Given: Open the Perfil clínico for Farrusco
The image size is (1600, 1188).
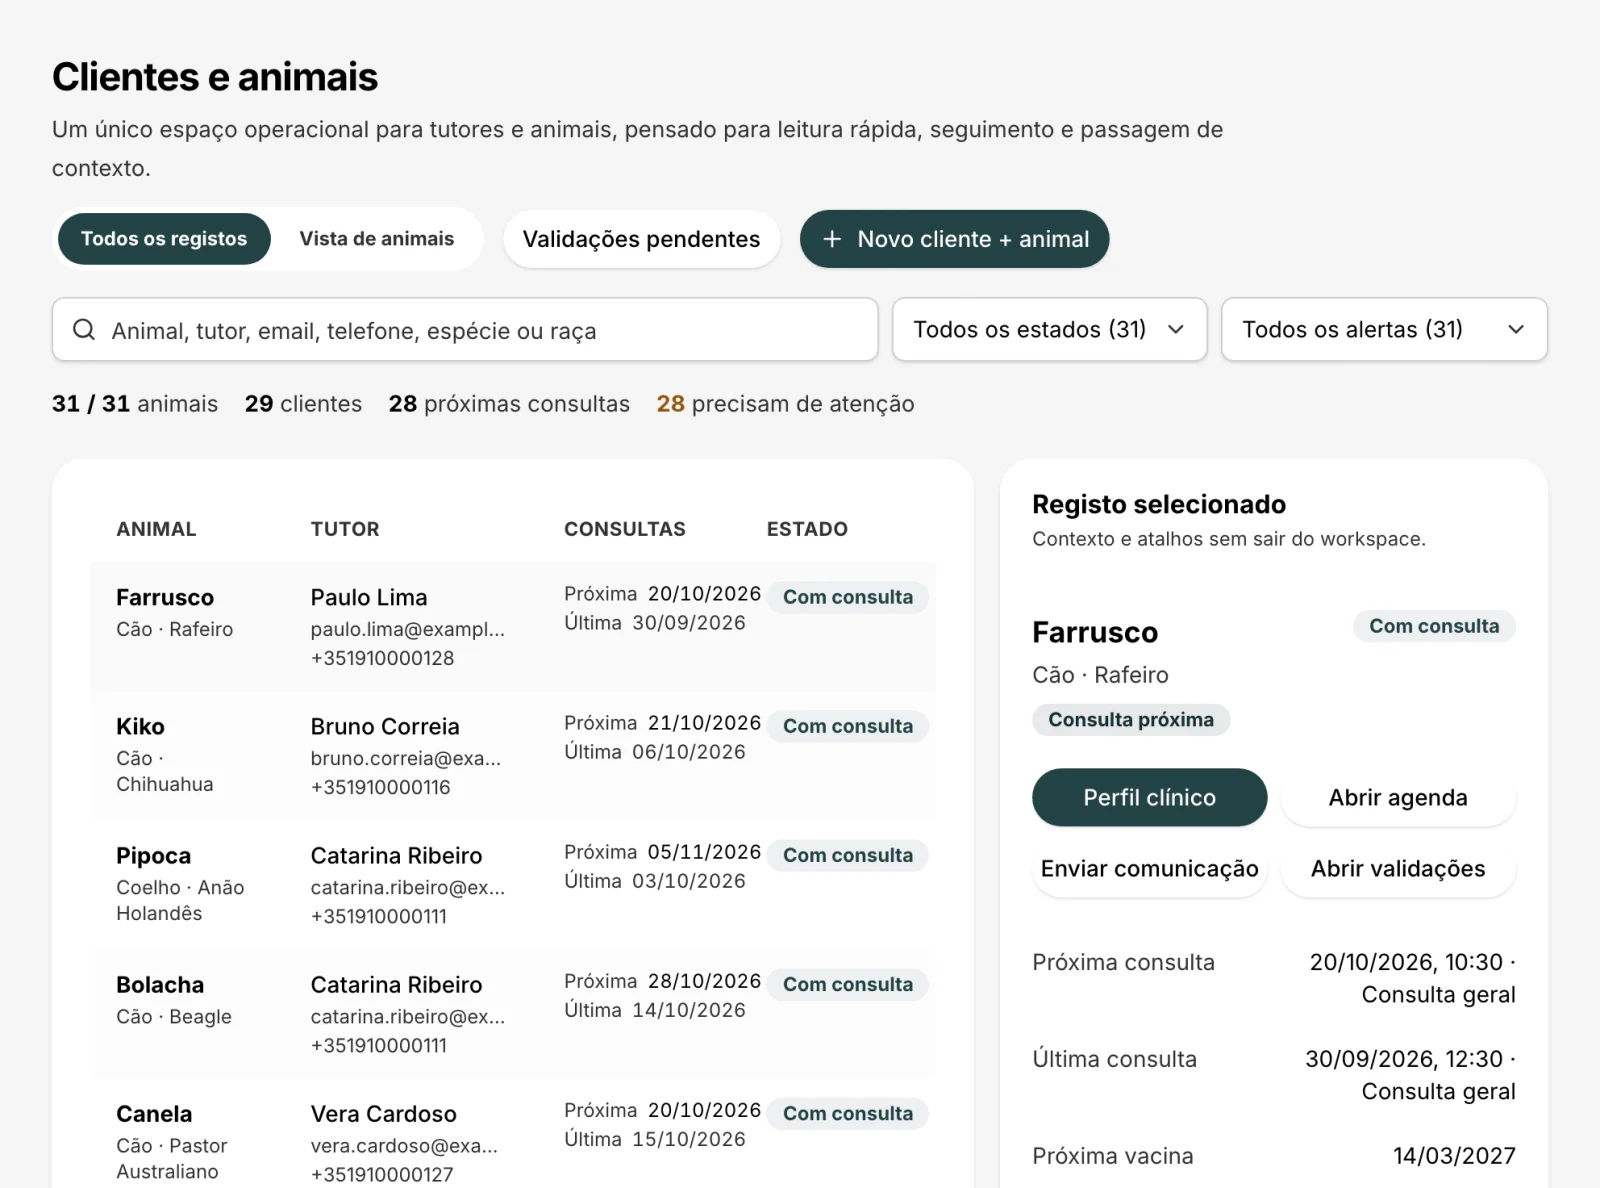Looking at the screenshot, I should pos(1149,797).
